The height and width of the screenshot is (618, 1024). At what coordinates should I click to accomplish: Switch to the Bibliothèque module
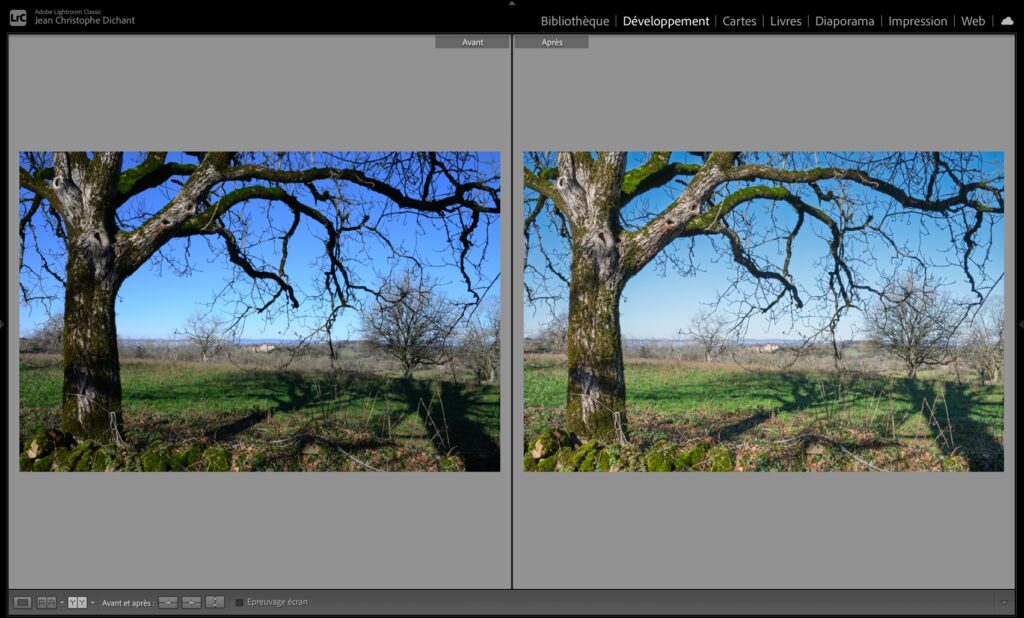[573, 20]
